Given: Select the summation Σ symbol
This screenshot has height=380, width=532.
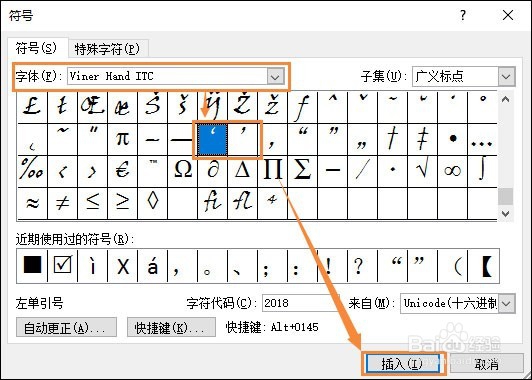Looking at the screenshot, I should [302, 171].
